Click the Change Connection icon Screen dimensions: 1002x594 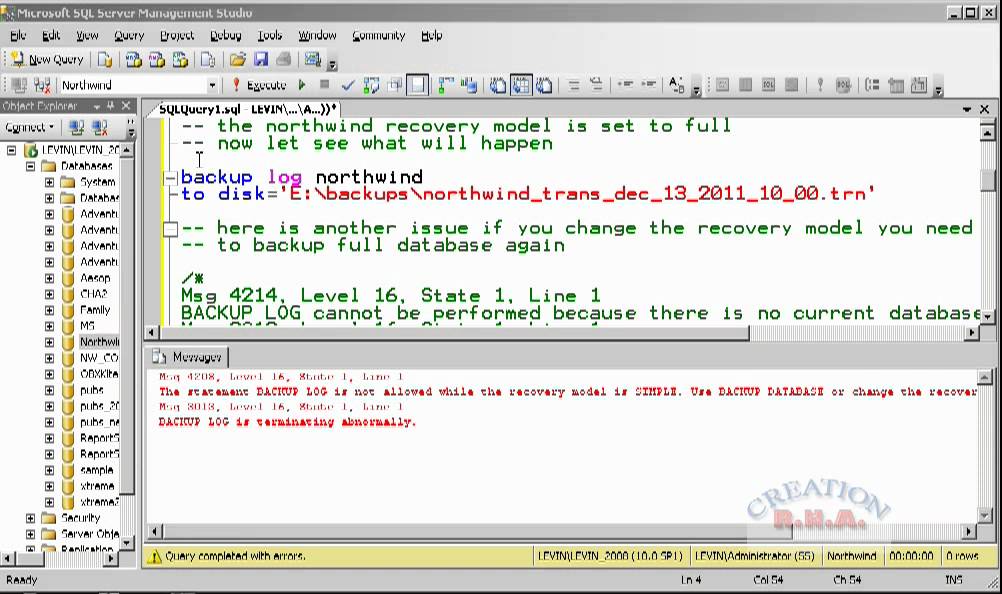[x=42, y=85]
